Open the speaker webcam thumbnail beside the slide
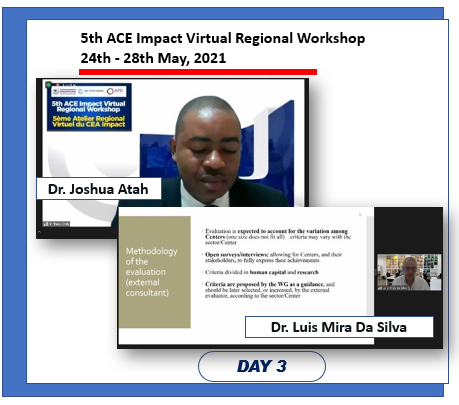 coord(409,272)
